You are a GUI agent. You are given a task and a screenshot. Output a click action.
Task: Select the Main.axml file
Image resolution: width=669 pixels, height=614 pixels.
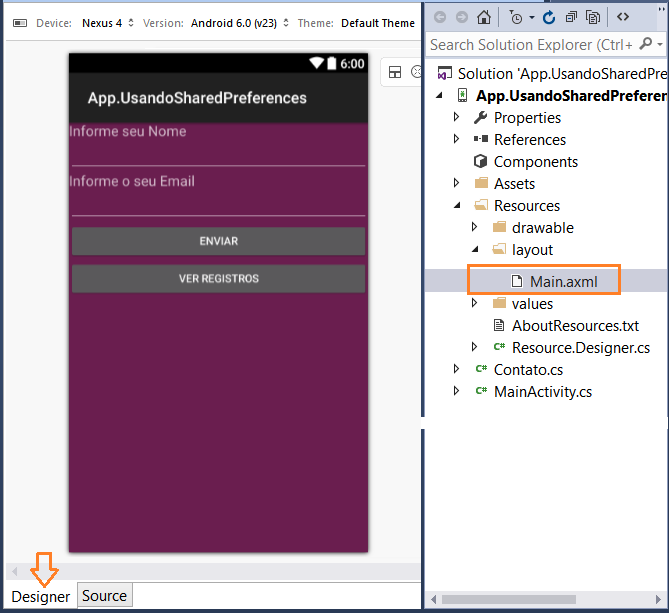tap(553, 282)
